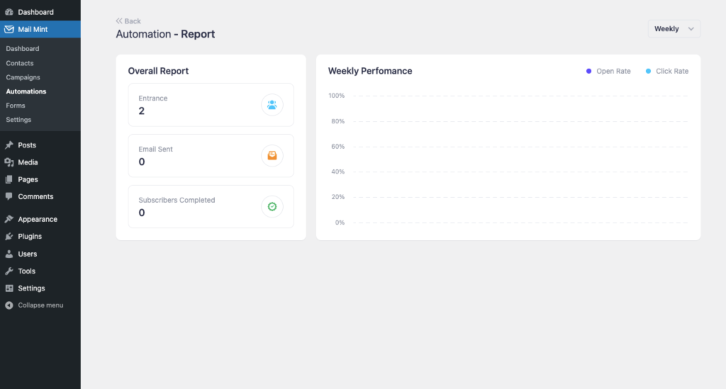This screenshot has height=389, width=726.
Task: Click the Entrance stat card
Action: pyautogui.click(x=211, y=105)
